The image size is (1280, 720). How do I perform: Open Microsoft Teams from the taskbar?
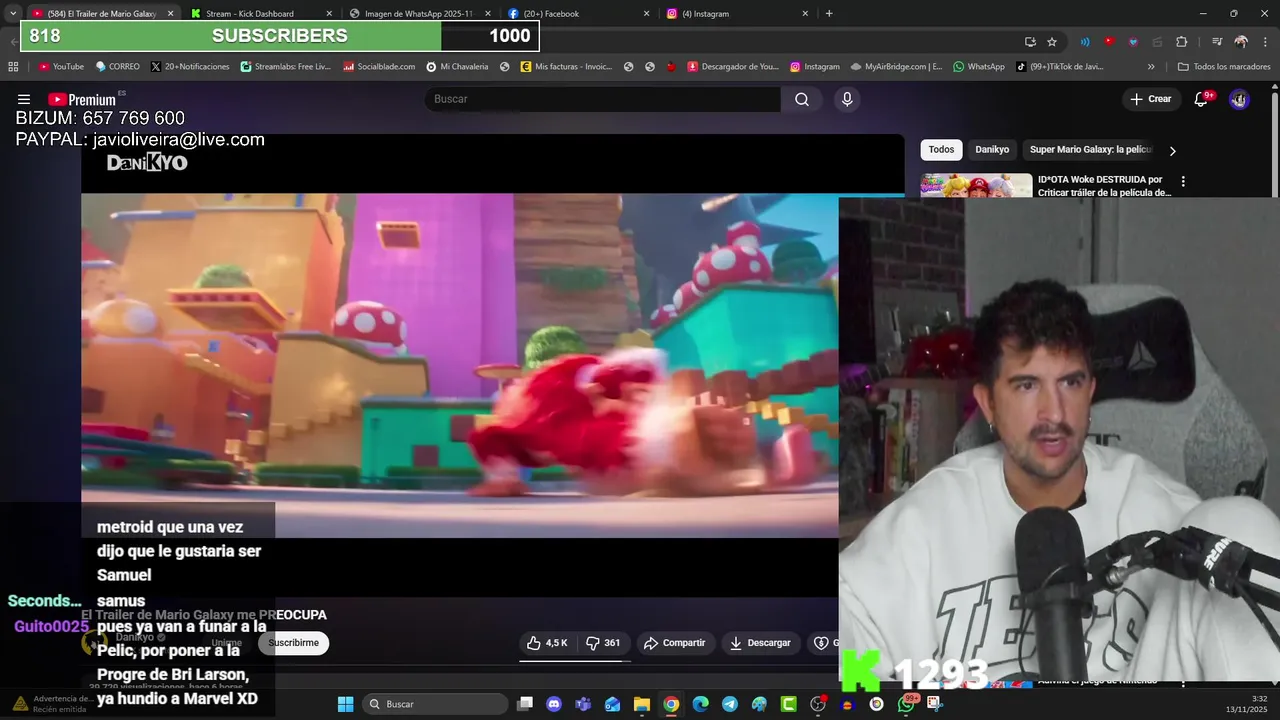[x=583, y=704]
